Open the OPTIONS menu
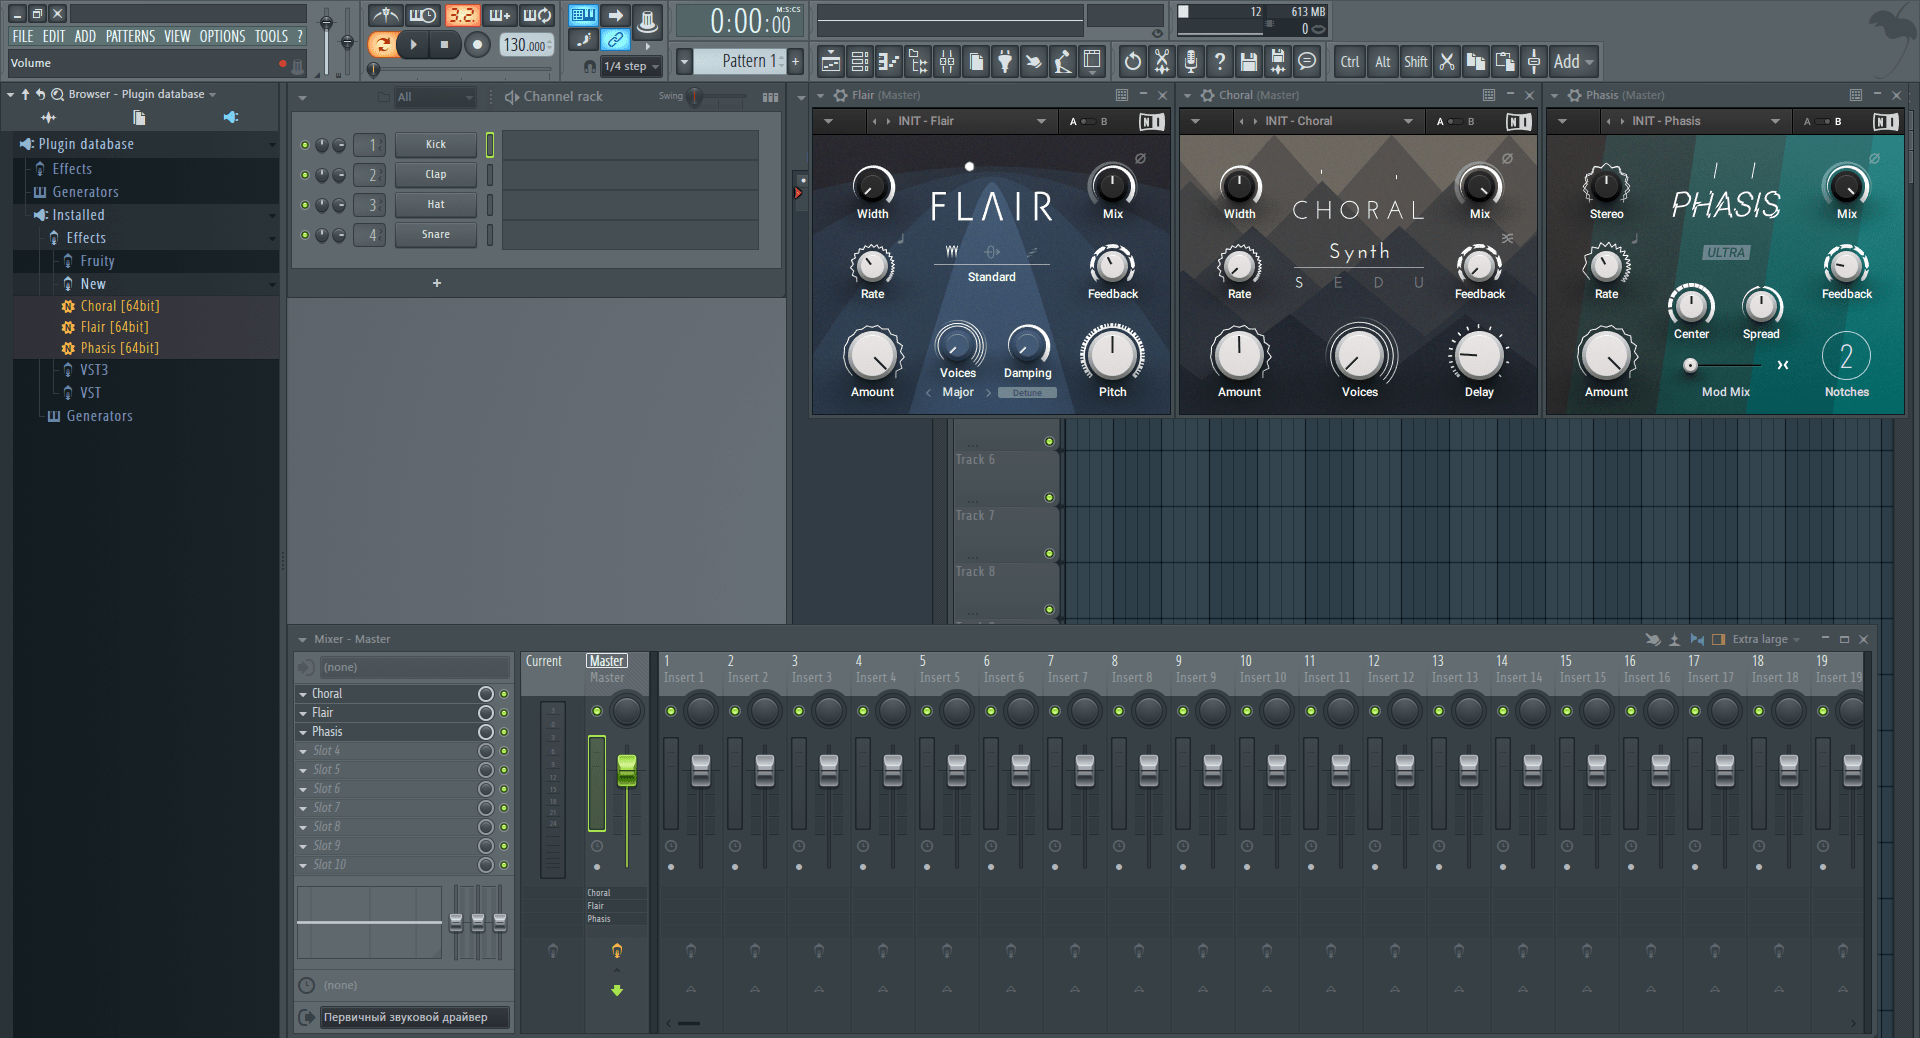 [222, 36]
